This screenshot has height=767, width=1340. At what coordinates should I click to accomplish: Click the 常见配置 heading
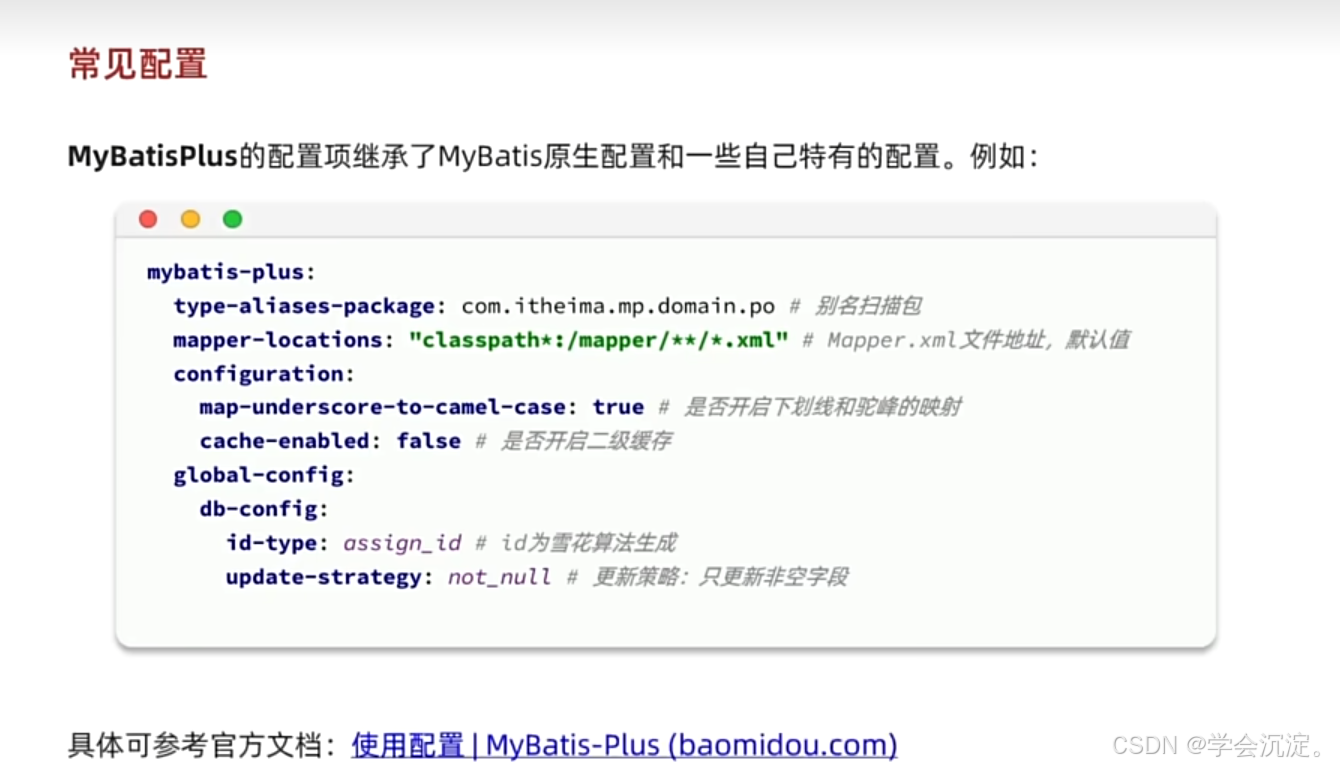pyautogui.click(x=138, y=63)
